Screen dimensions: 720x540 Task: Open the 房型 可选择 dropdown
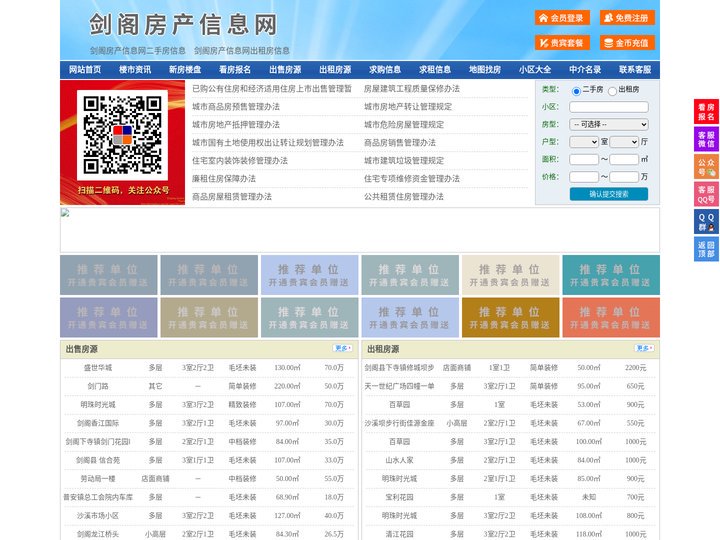[609, 124]
